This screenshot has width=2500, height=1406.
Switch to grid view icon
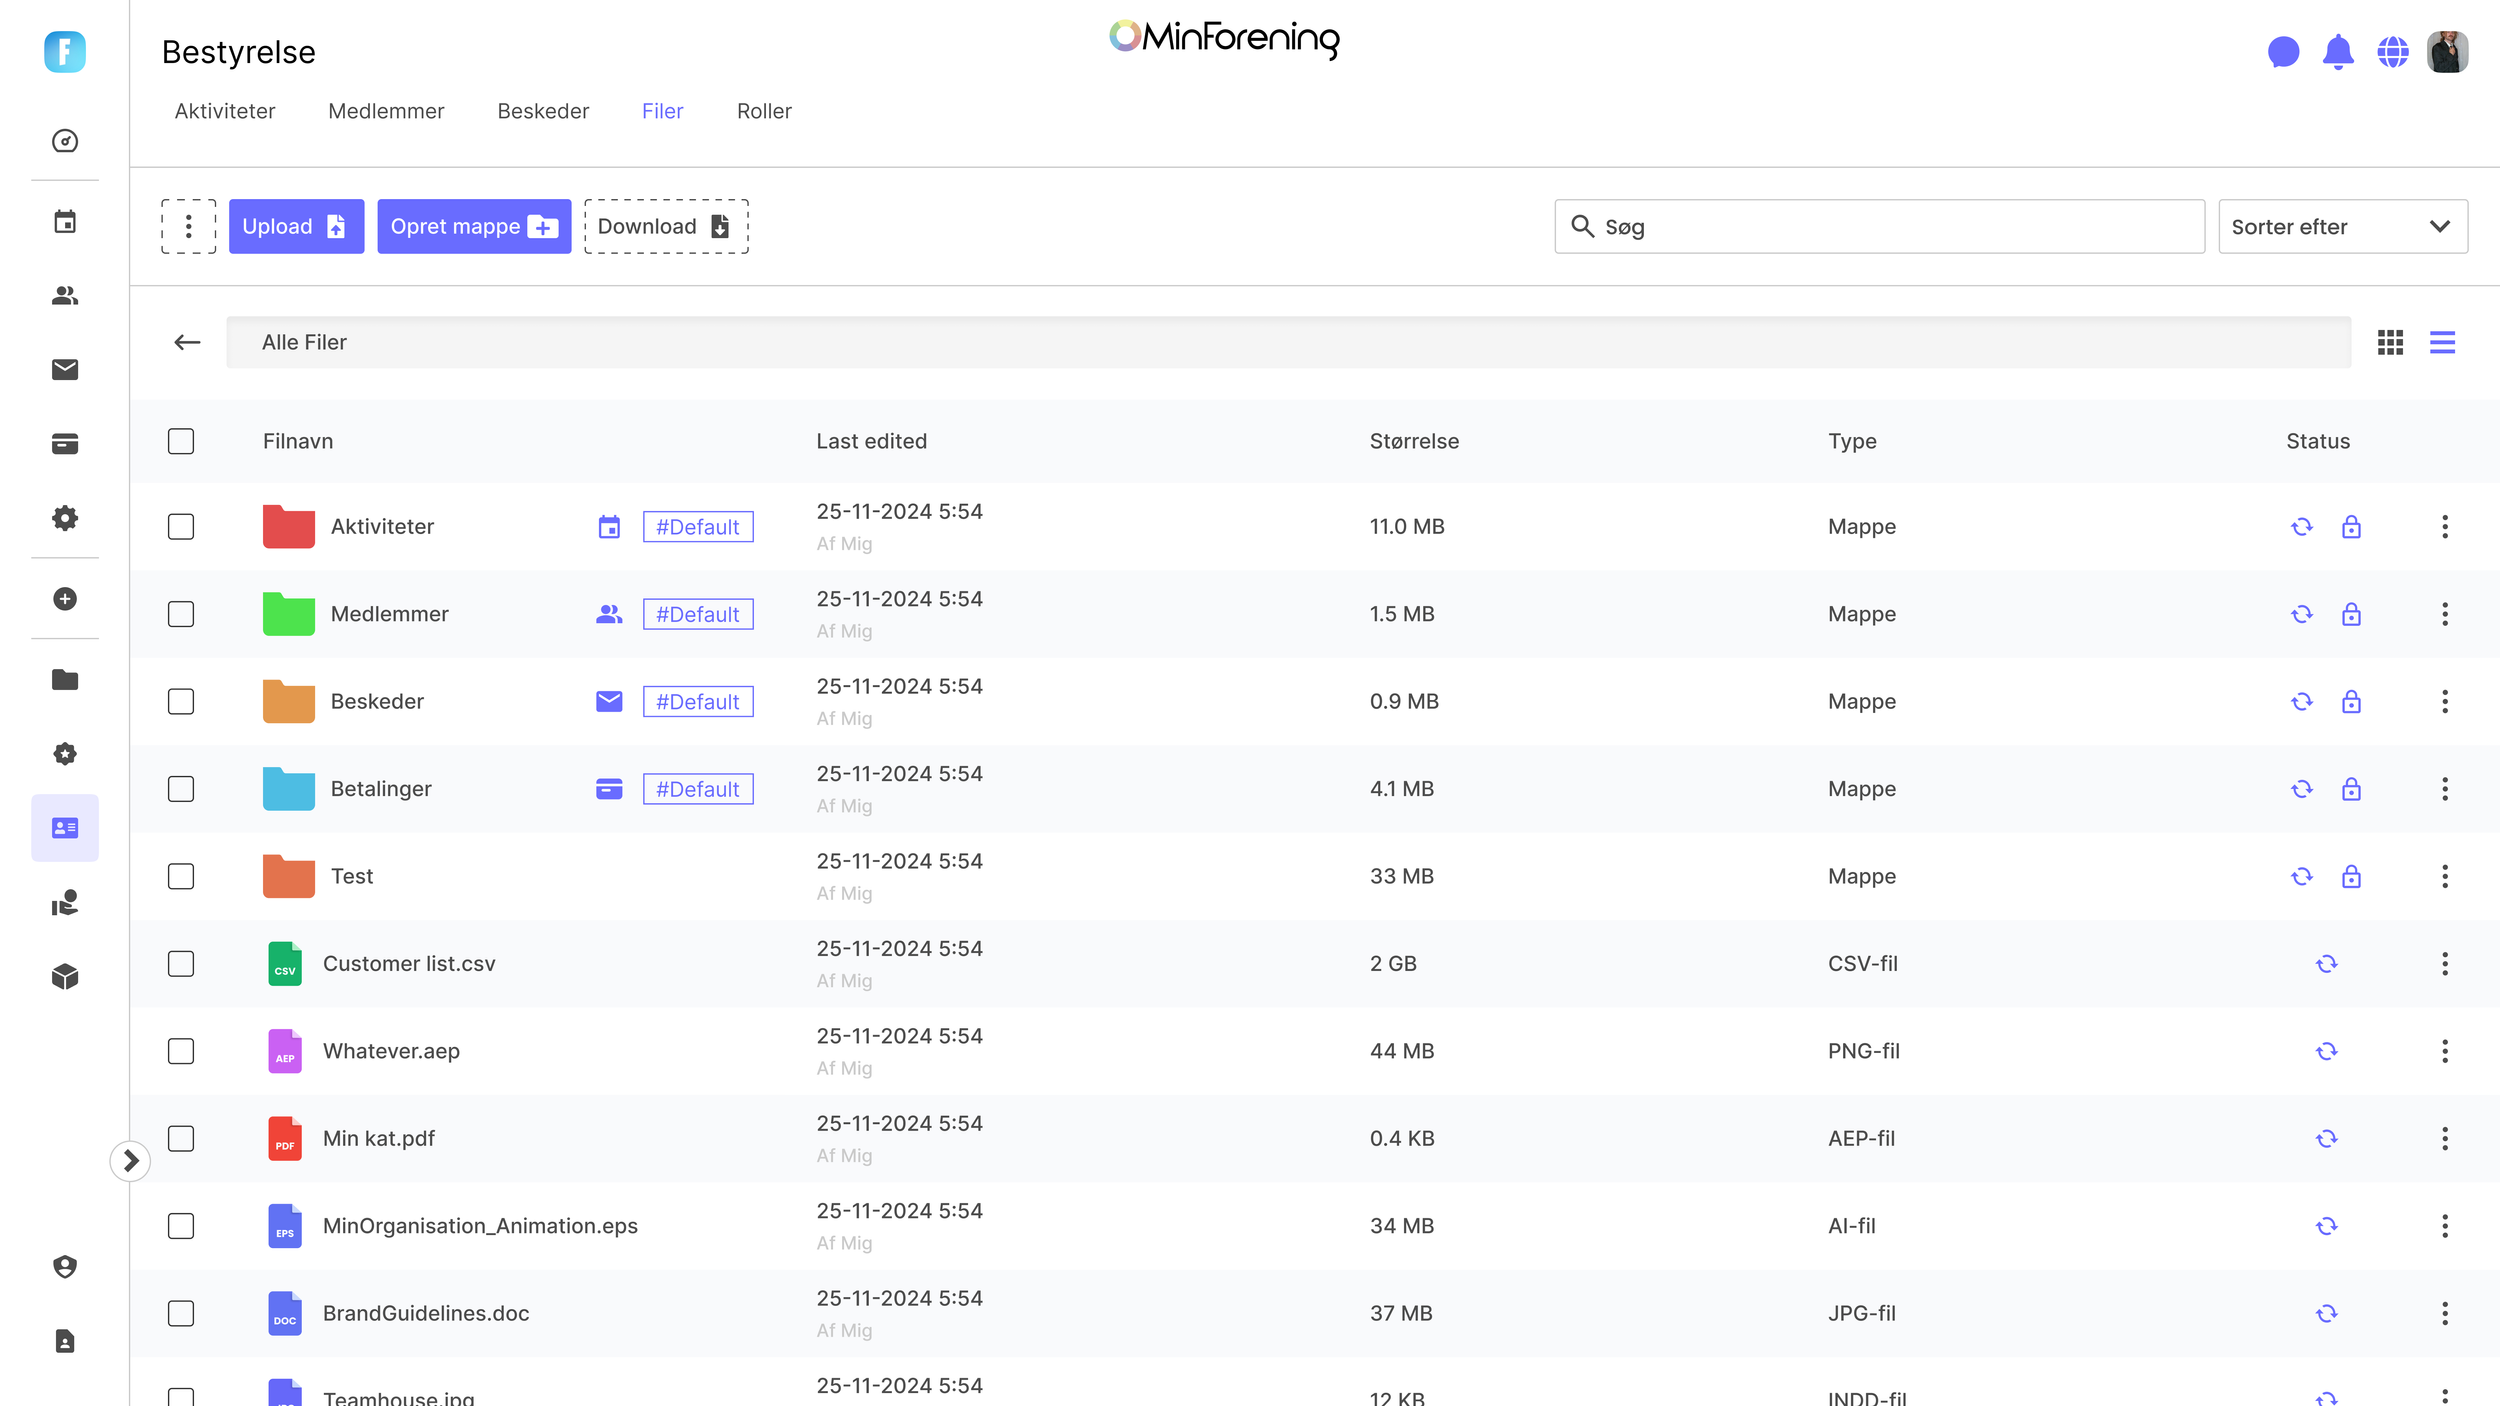click(2390, 343)
